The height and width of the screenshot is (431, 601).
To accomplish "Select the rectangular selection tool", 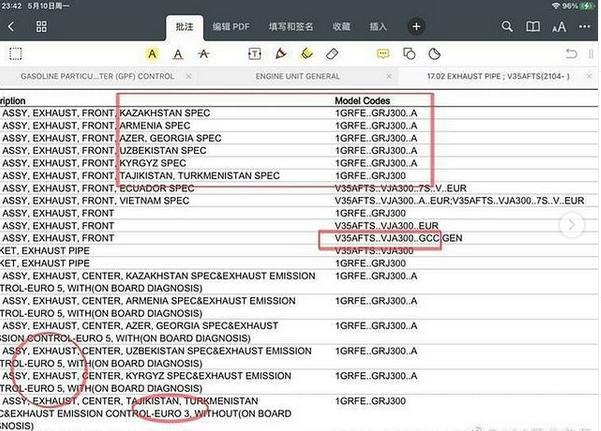I will 15,53.
